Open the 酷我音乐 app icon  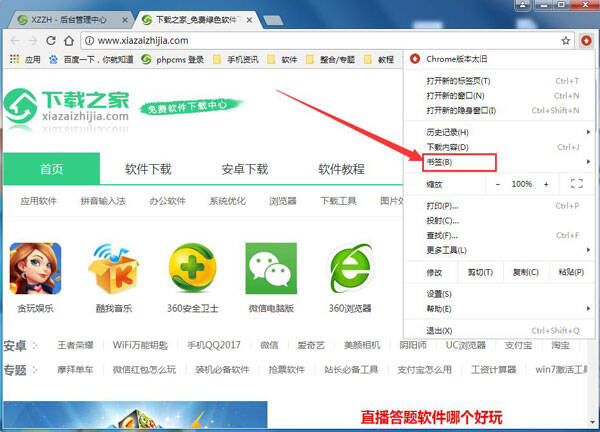pos(114,269)
